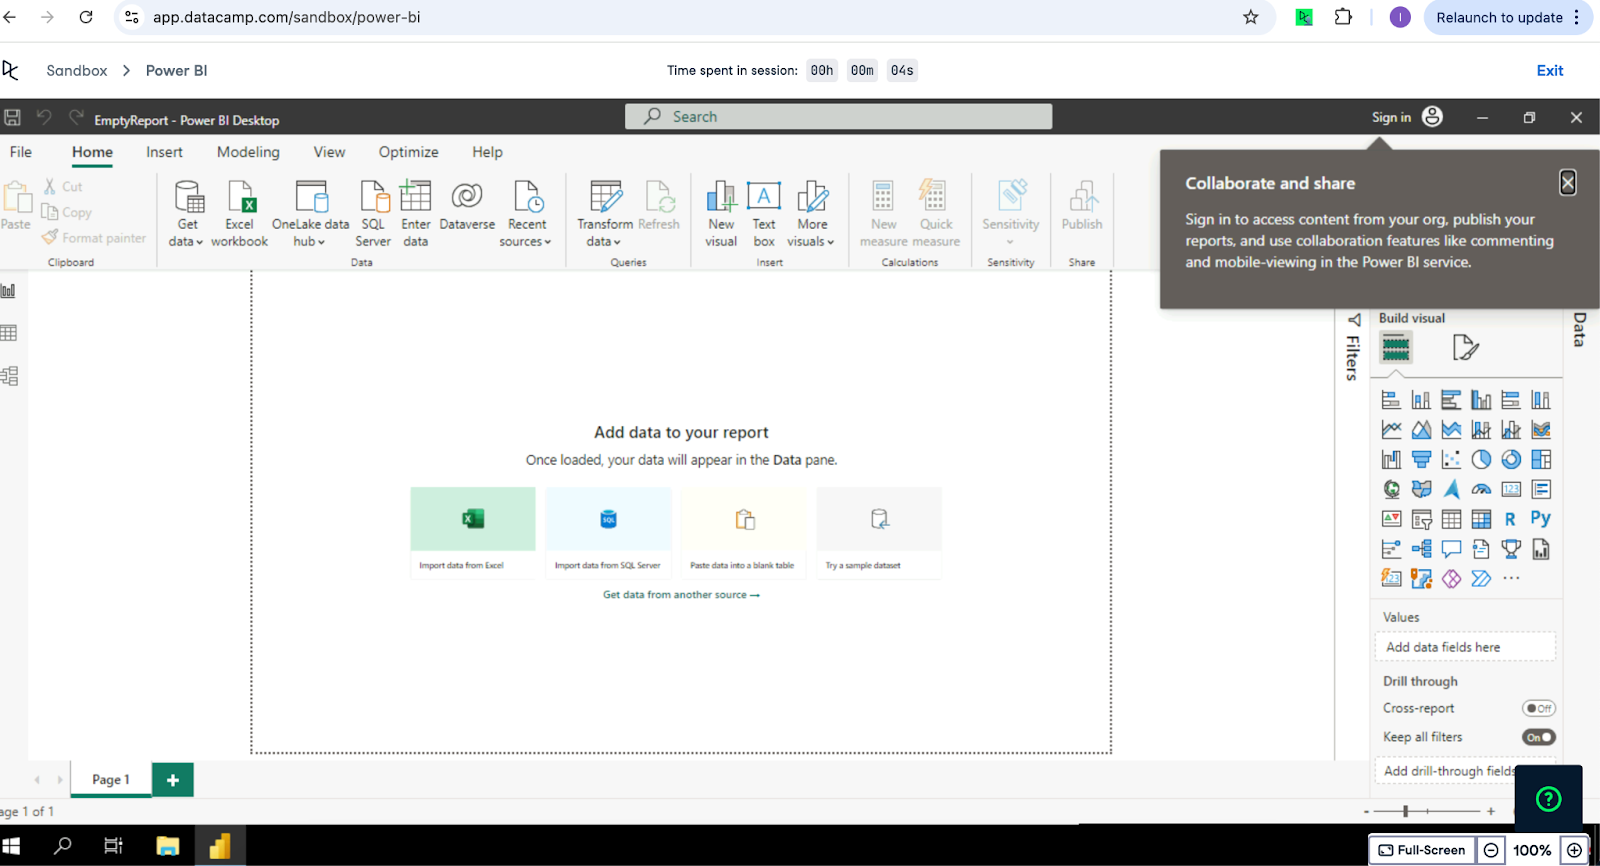Screen dimensions: 1600x866
Task: Switch to Table view in the left sidebar
Action: [9, 333]
